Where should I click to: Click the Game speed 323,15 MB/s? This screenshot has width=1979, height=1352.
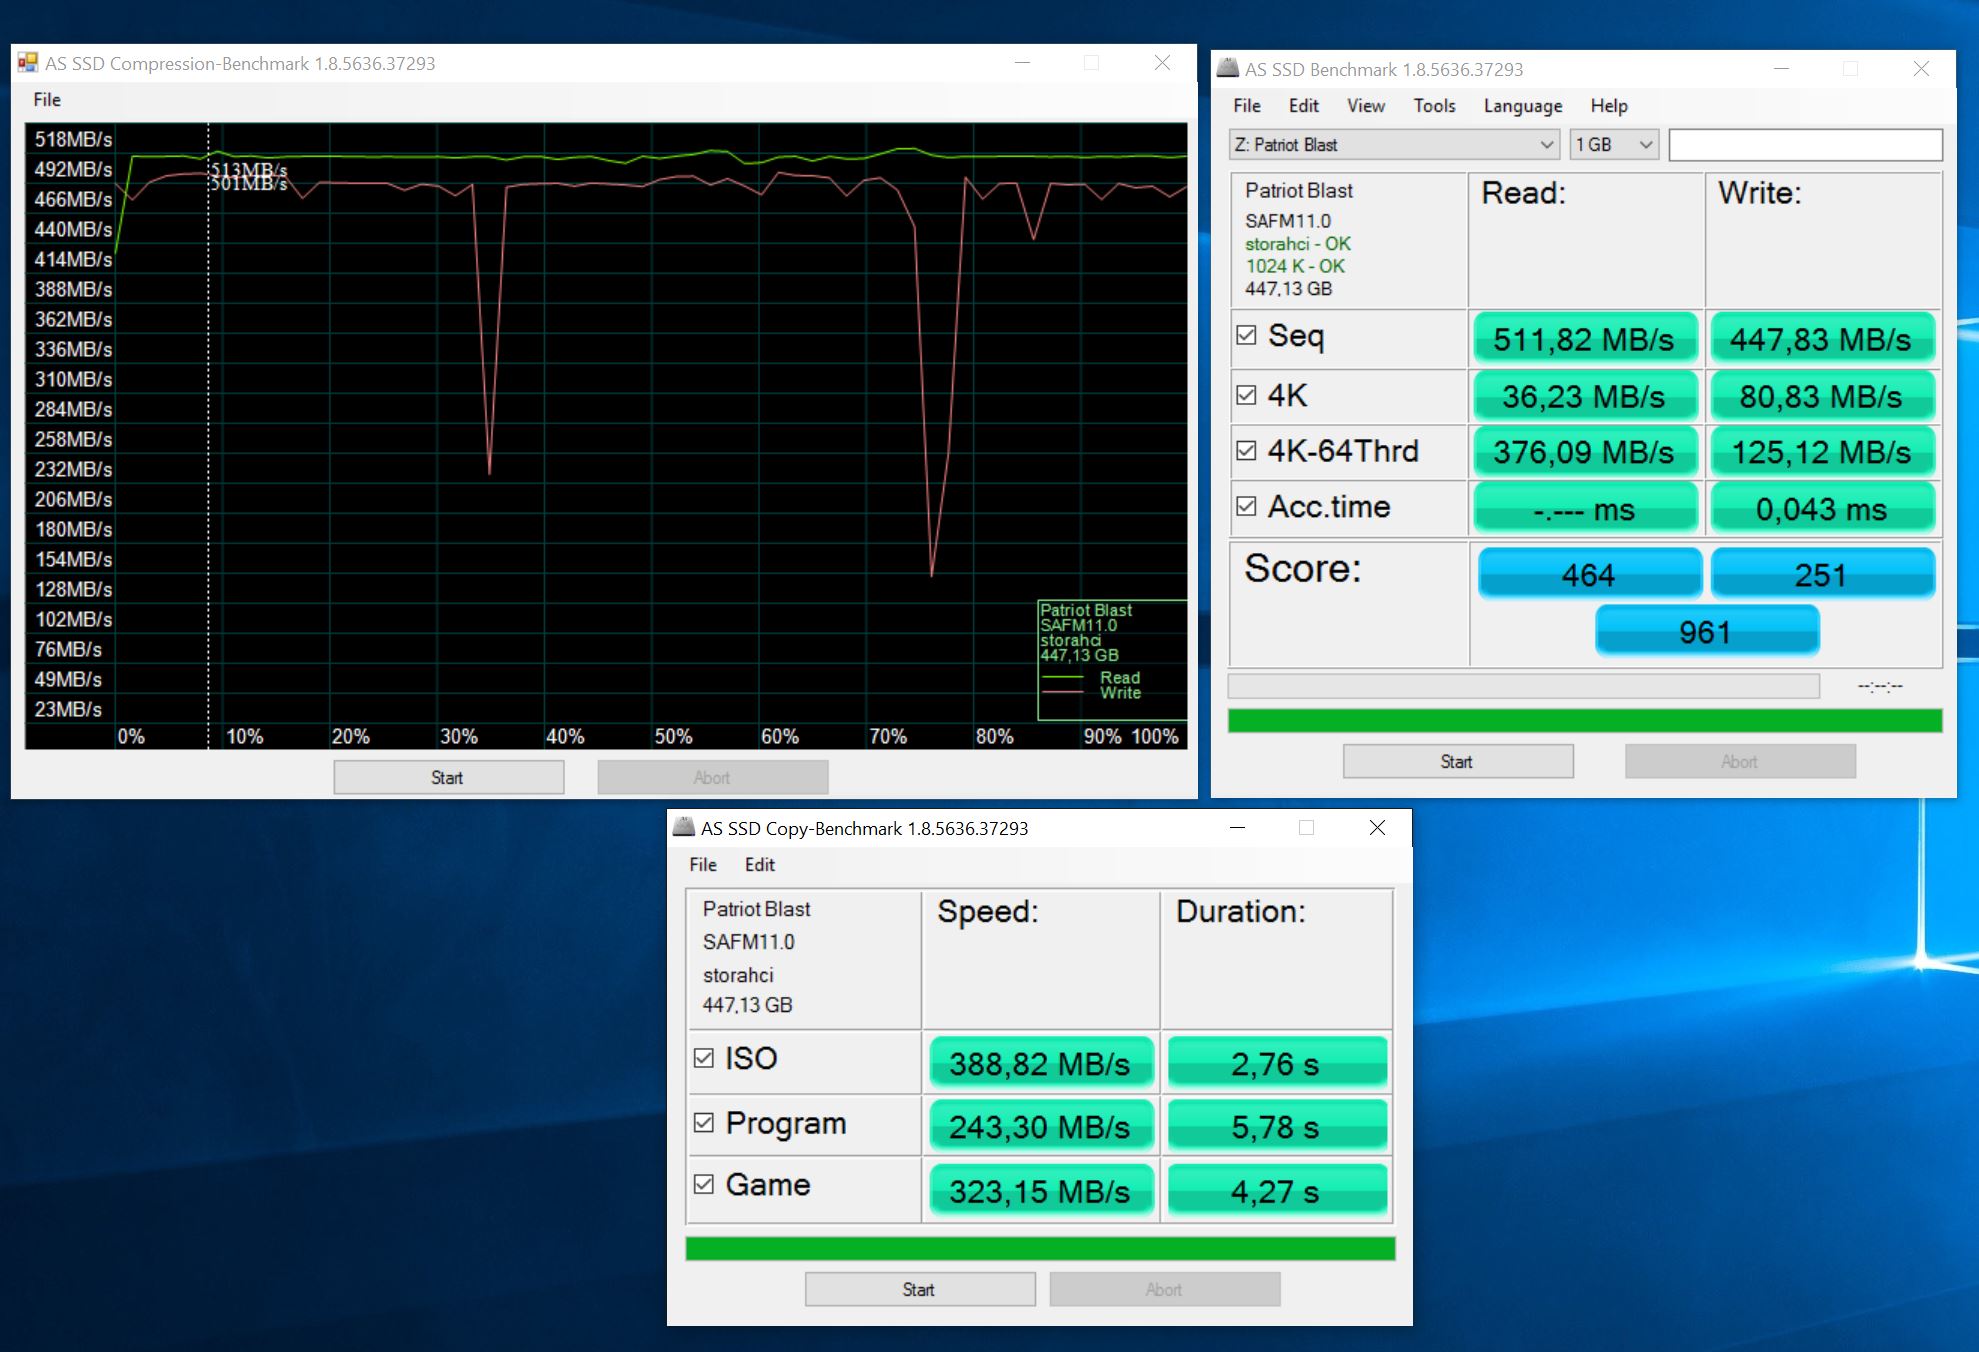click(x=1041, y=1190)
